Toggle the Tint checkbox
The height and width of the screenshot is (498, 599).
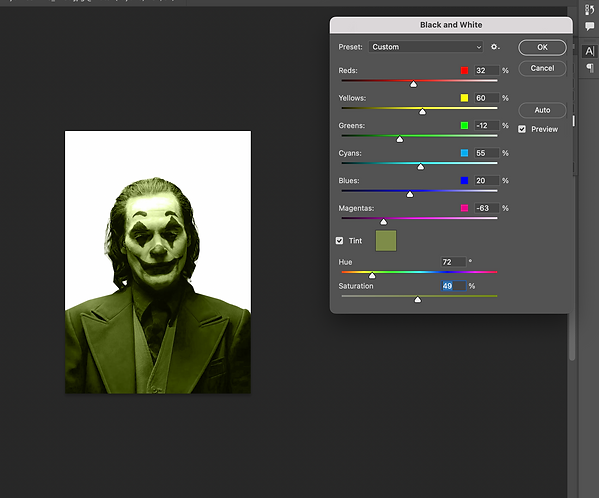tap(339, 241)
